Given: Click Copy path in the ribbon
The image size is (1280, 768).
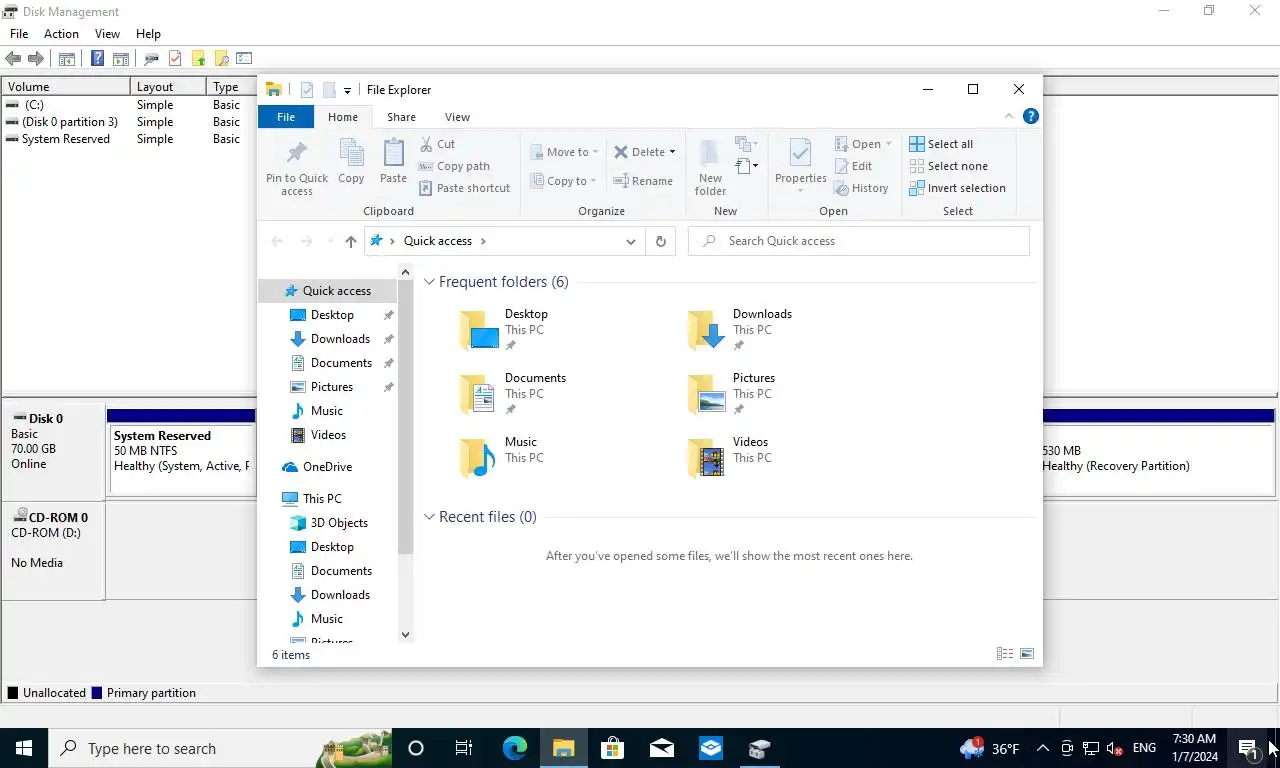Looking at the screenshot, I should click(454, 166).
